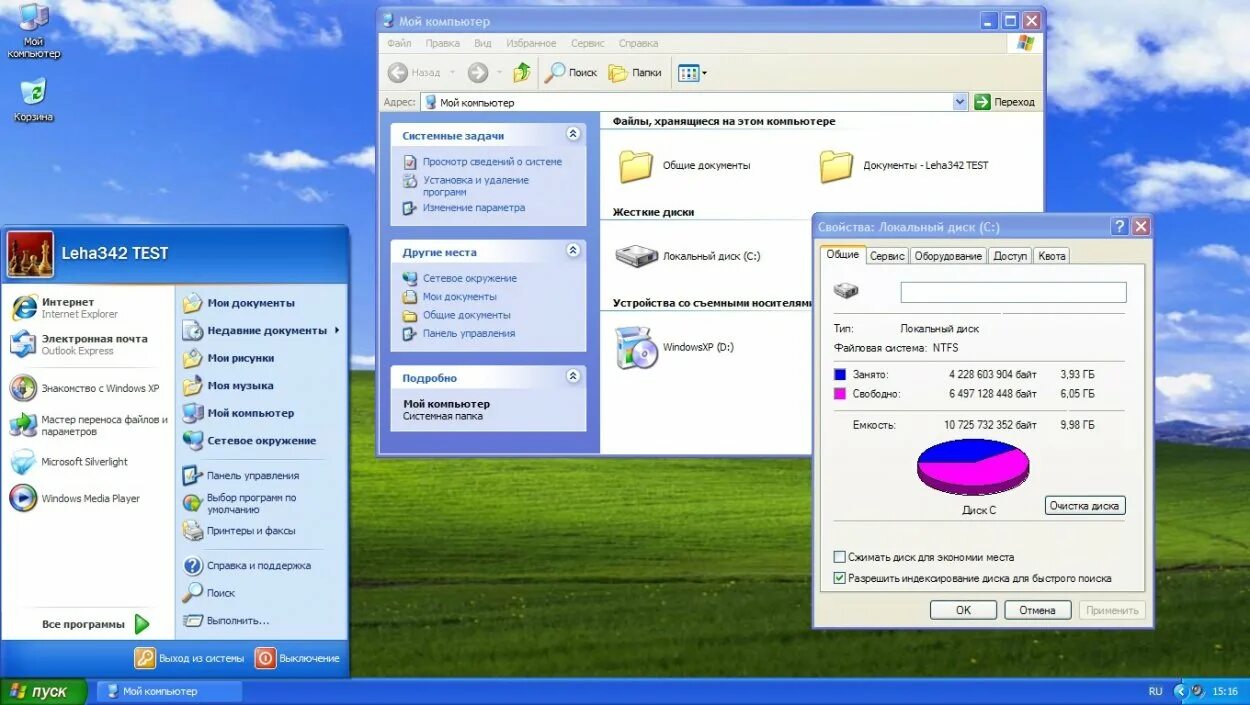Switch to the Сервис tab in Properties
1250x705 pixels.
[x=887, y=256]
